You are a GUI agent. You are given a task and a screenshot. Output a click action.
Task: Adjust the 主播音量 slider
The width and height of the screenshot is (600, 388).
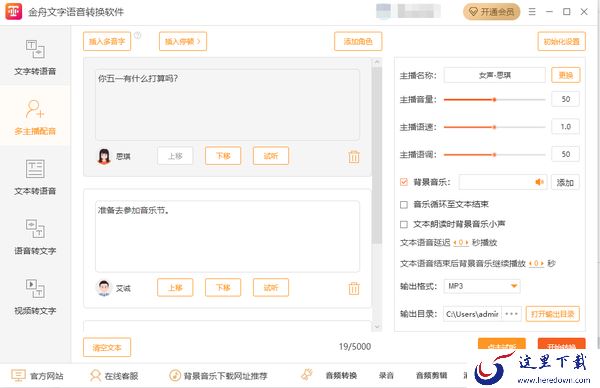pos(494,99)
